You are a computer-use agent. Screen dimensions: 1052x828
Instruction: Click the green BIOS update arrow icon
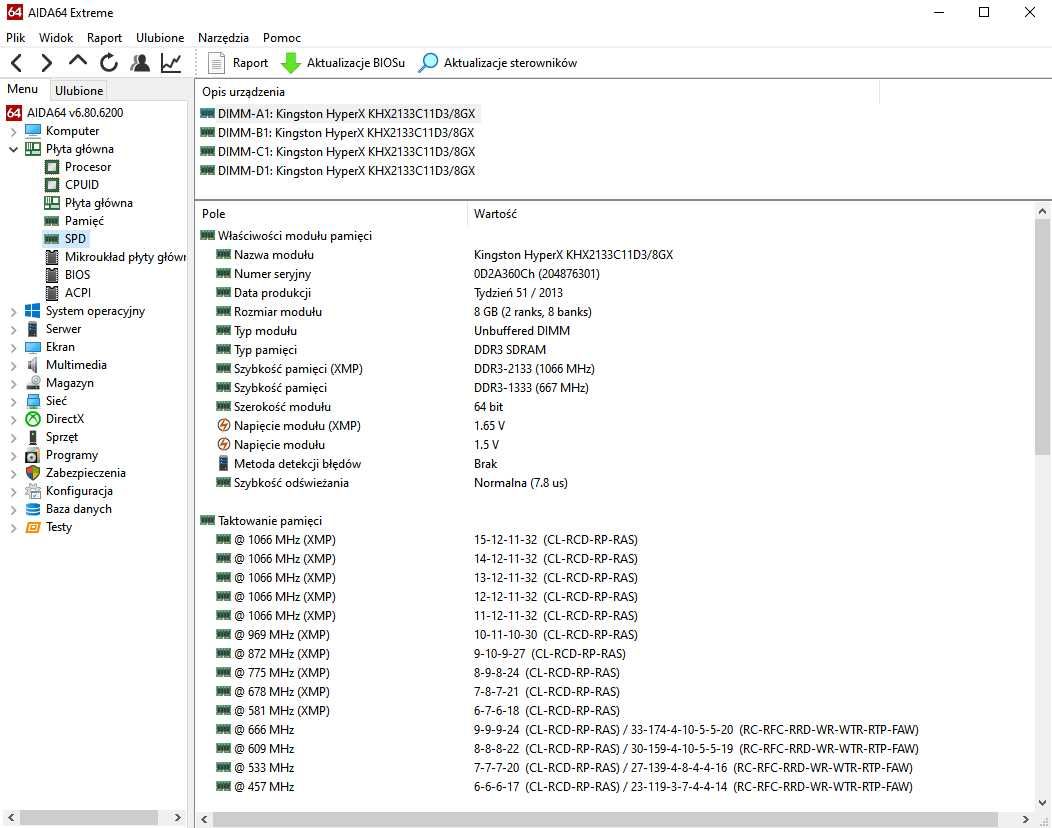pyautogui.click(x=291, y=63)
